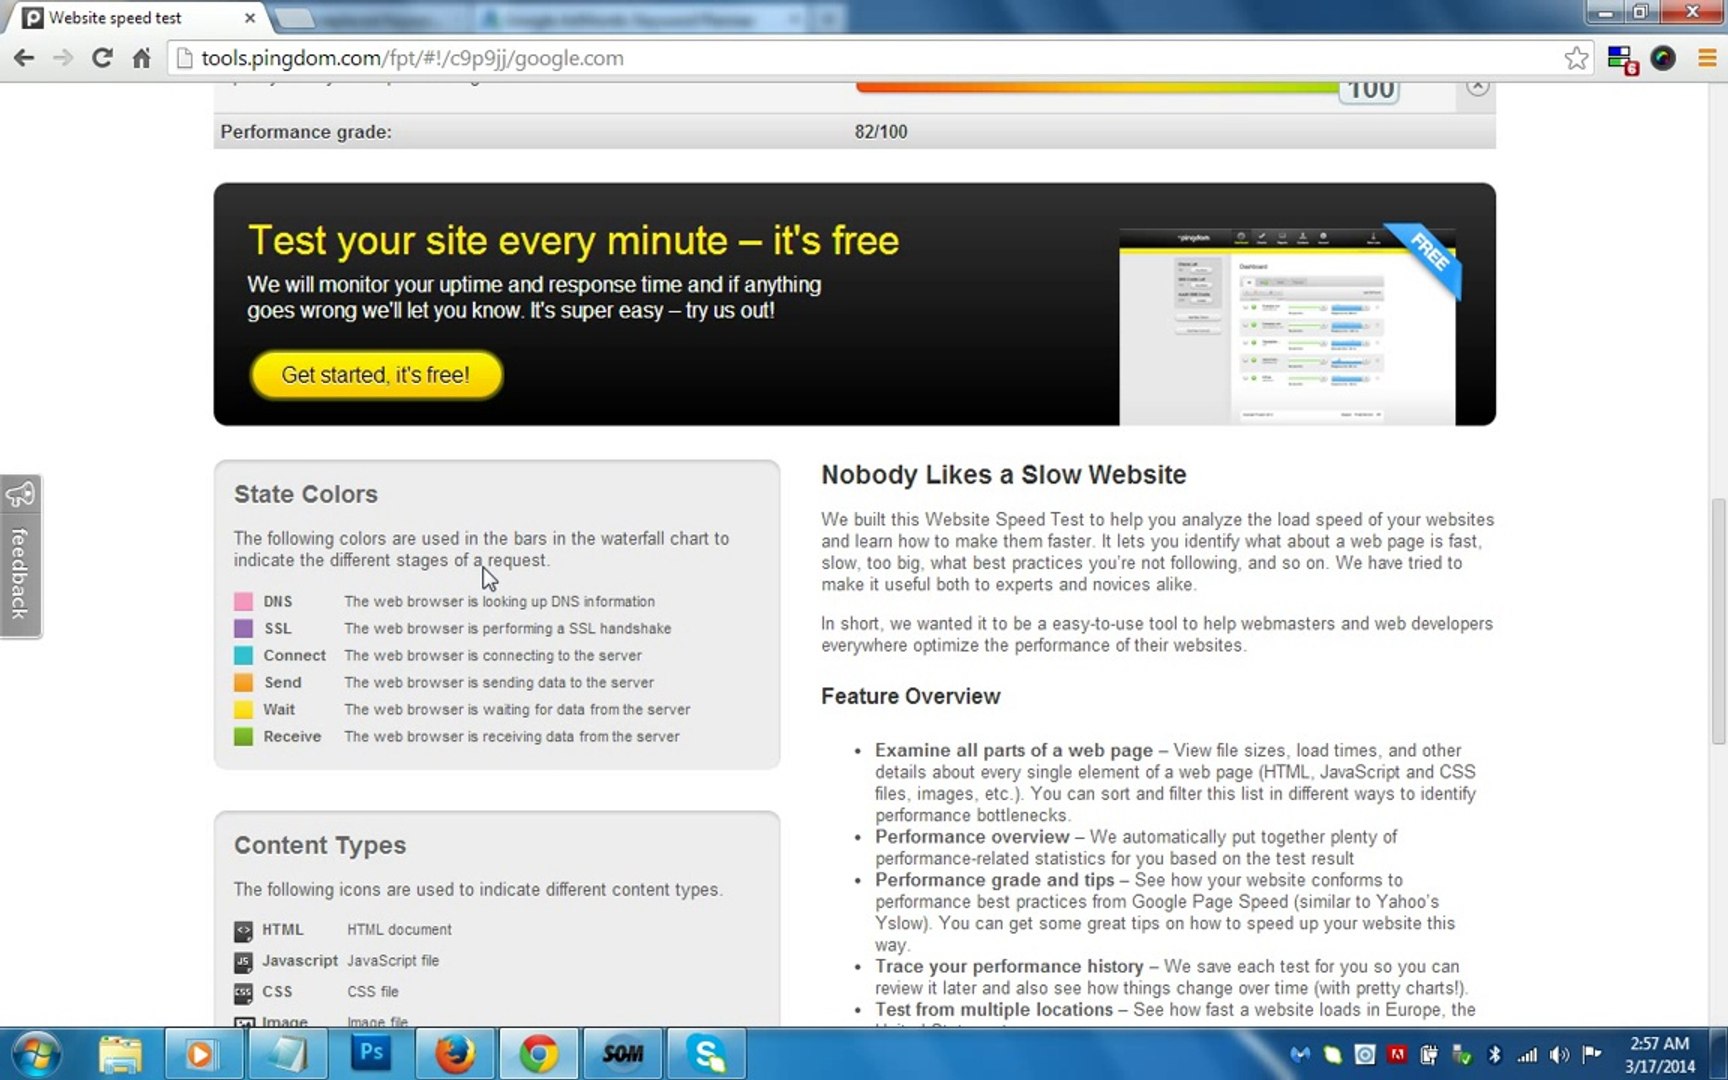
Task: Open Photoshop from the taskbar
Action: point(371,1053)
